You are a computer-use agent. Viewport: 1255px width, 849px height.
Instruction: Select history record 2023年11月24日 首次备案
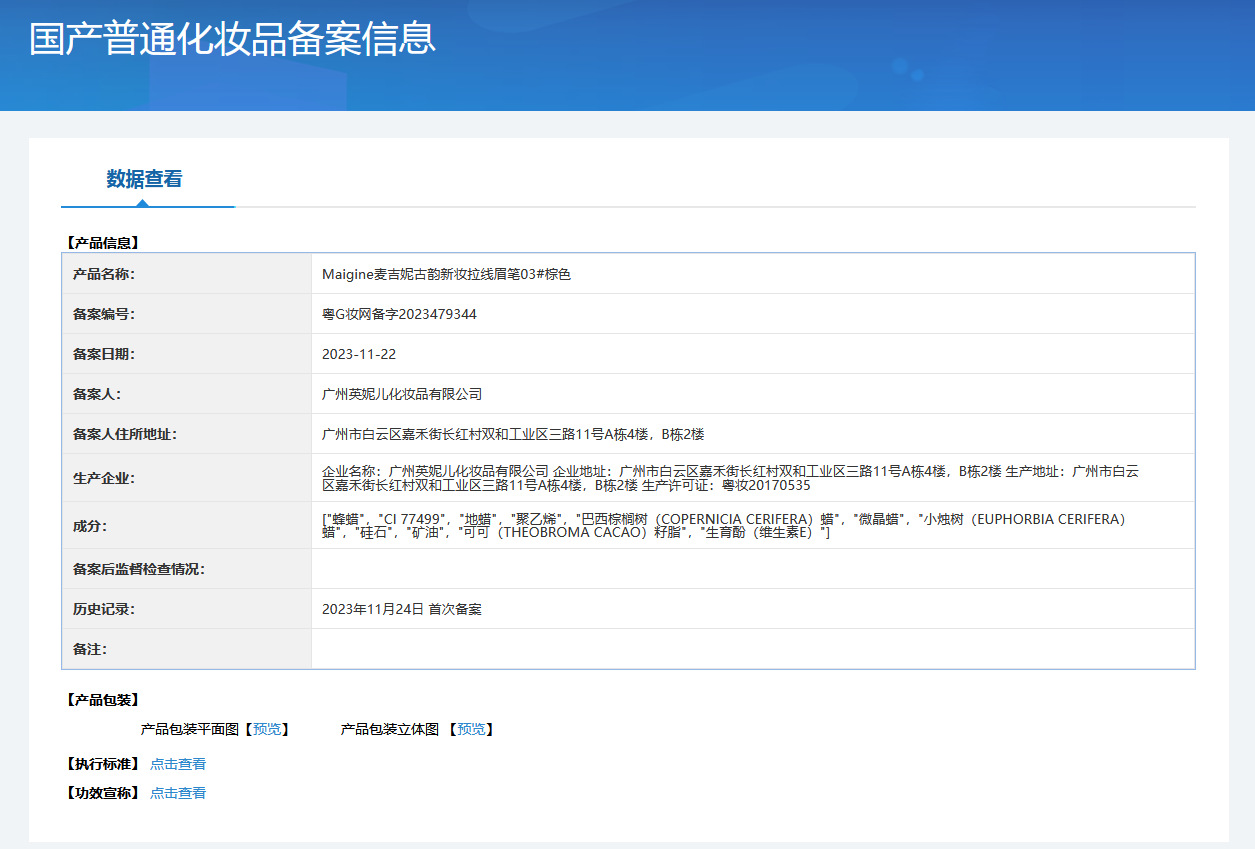pyautogui.click(x=402, y=609)
